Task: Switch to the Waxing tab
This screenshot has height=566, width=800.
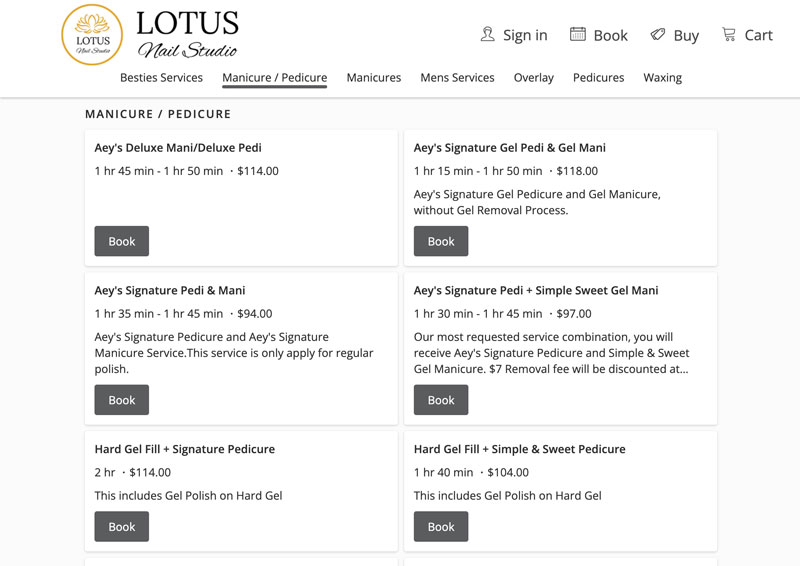Action: tap(662, 78)
